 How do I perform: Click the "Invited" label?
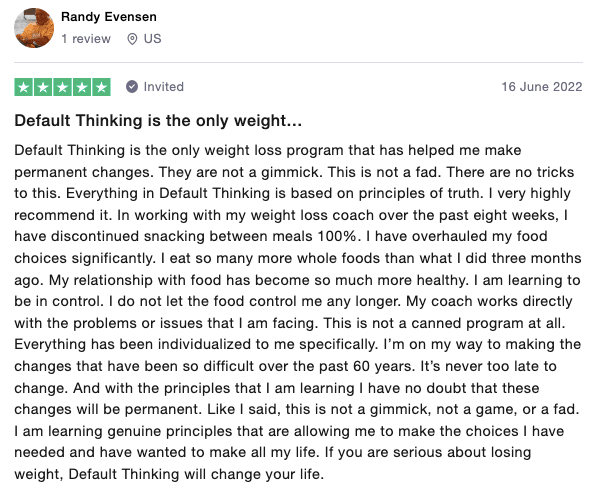coord(164,87)
